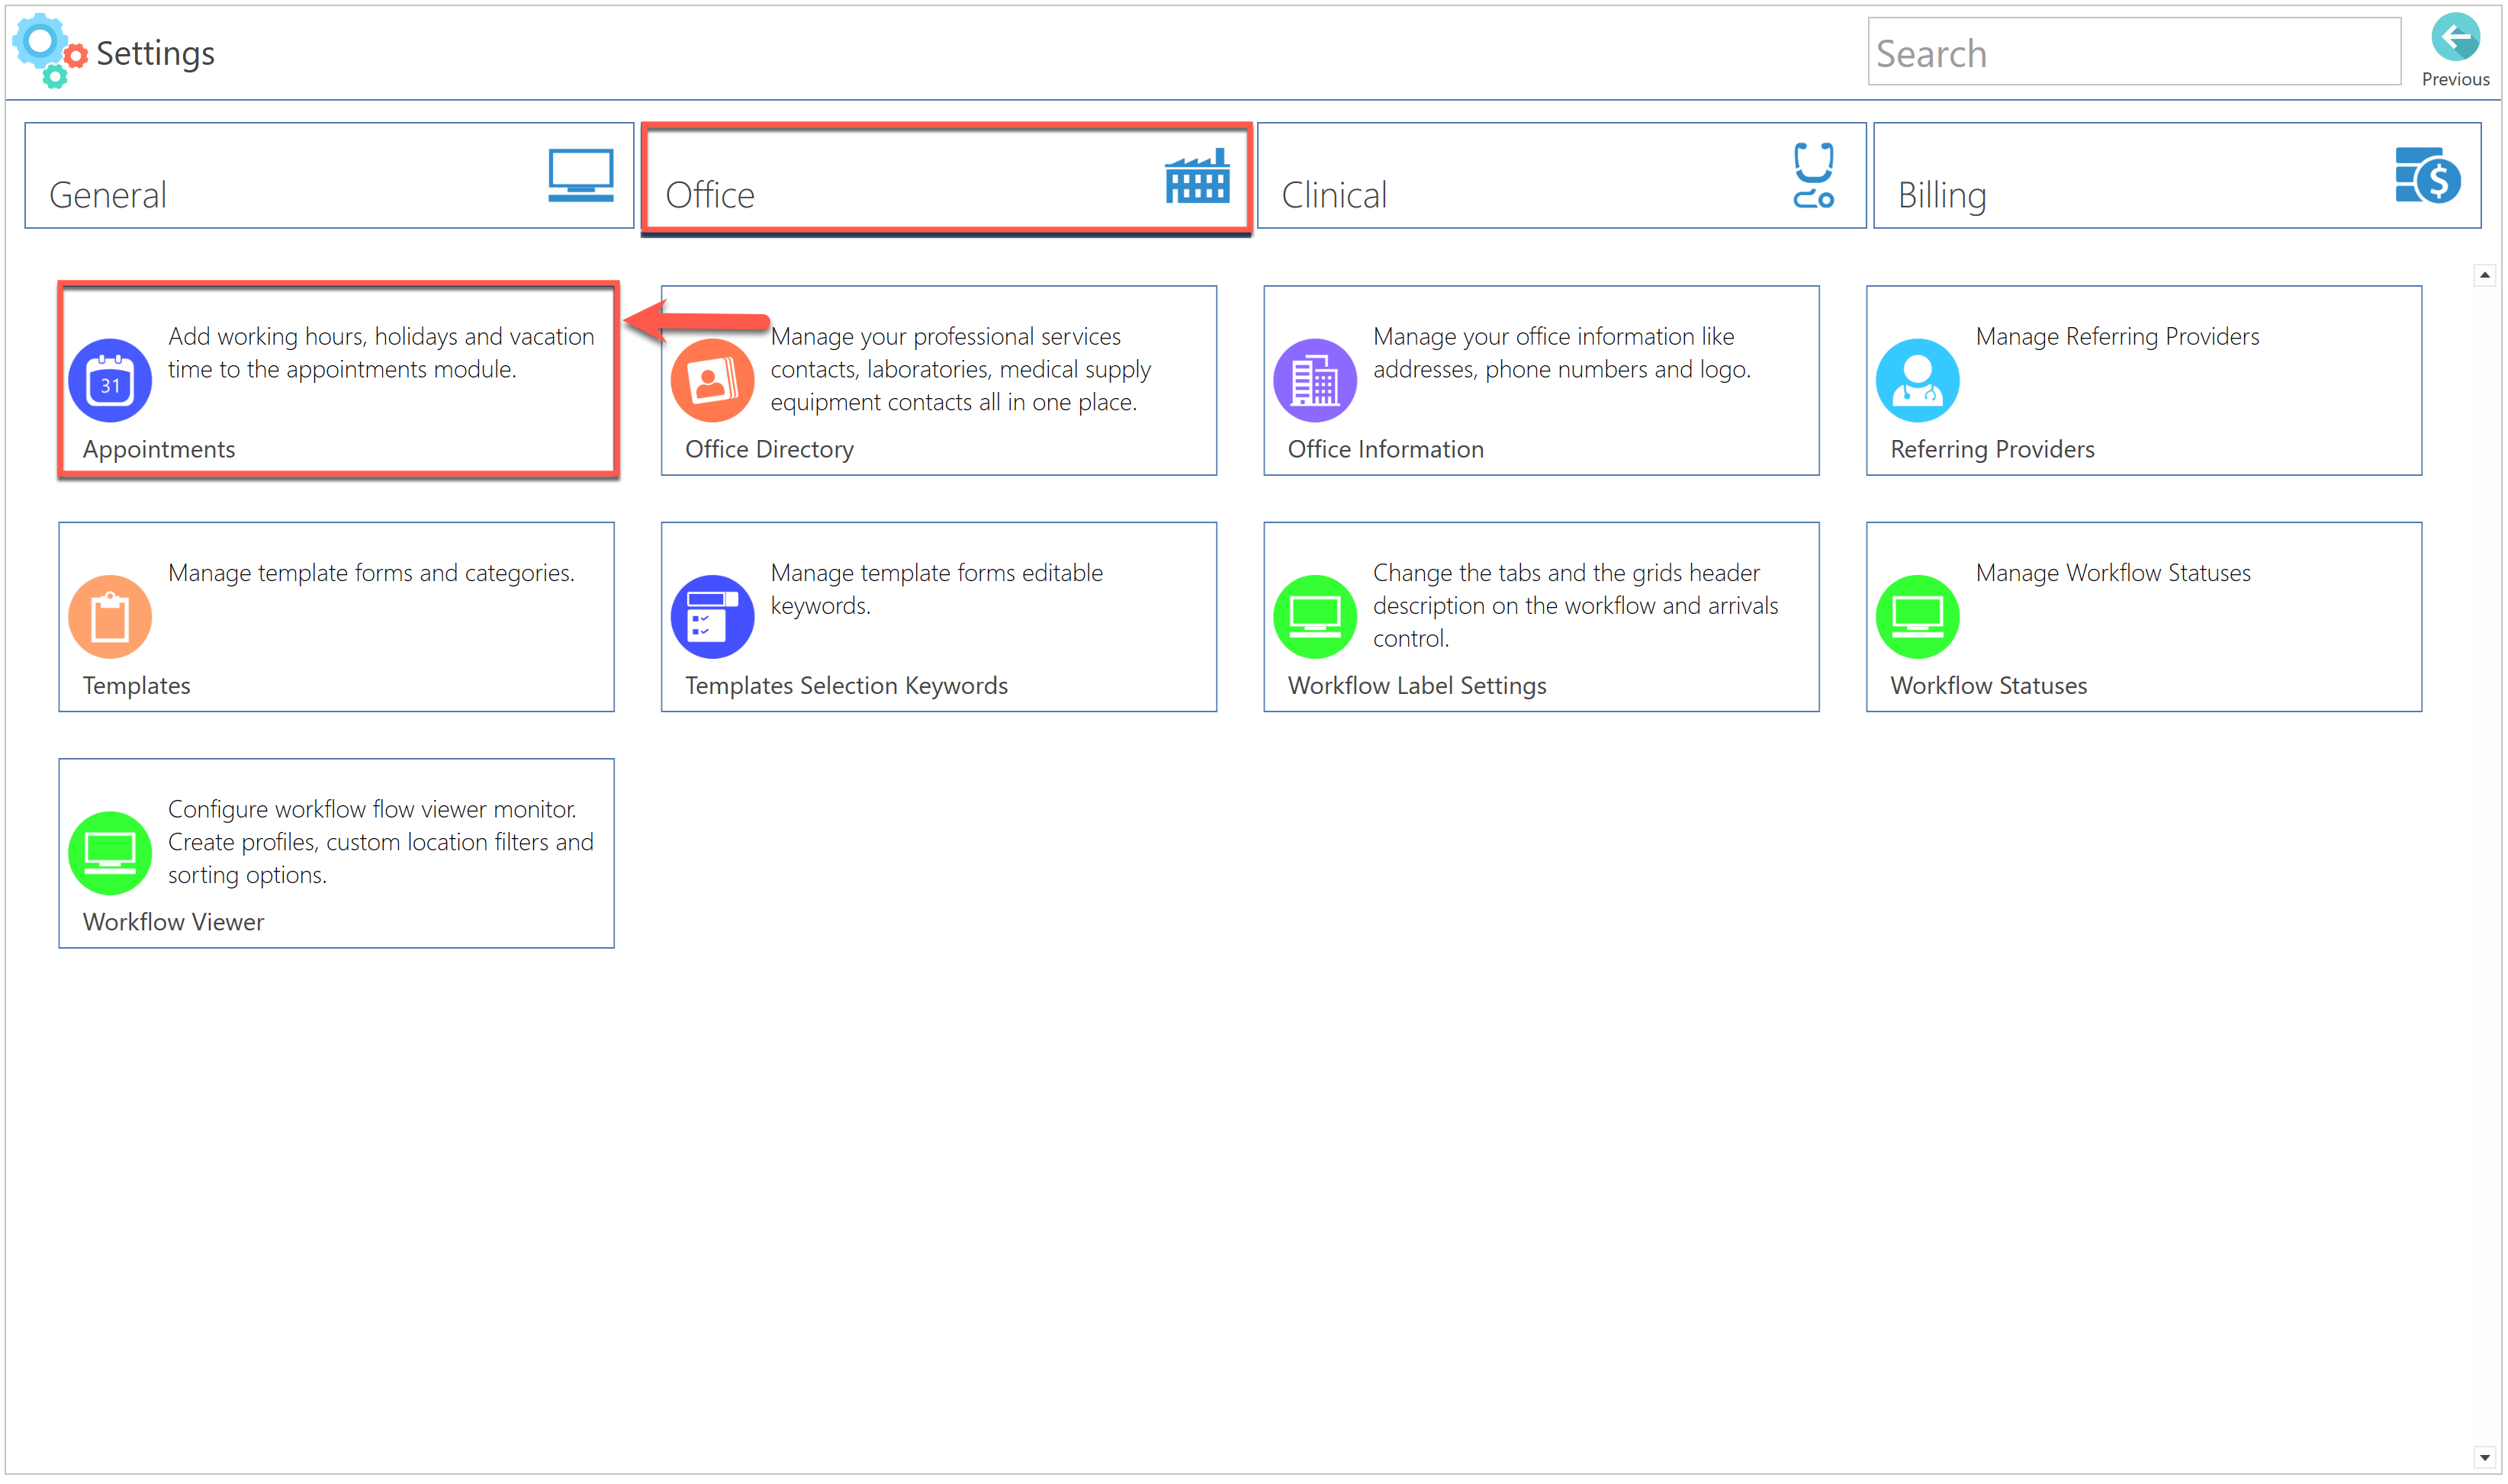Open Templates Selection Keywords icon

pos(712,617)
